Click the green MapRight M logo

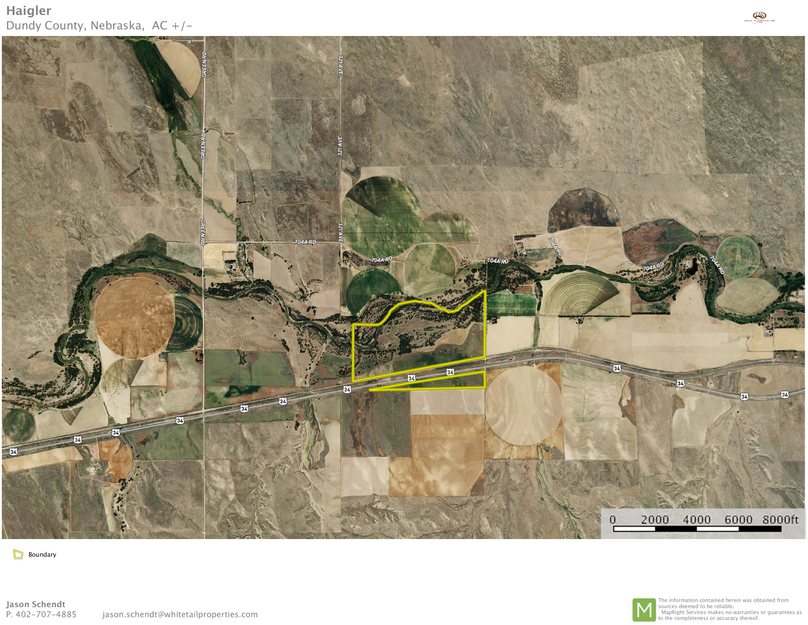(x=643, y=609)
